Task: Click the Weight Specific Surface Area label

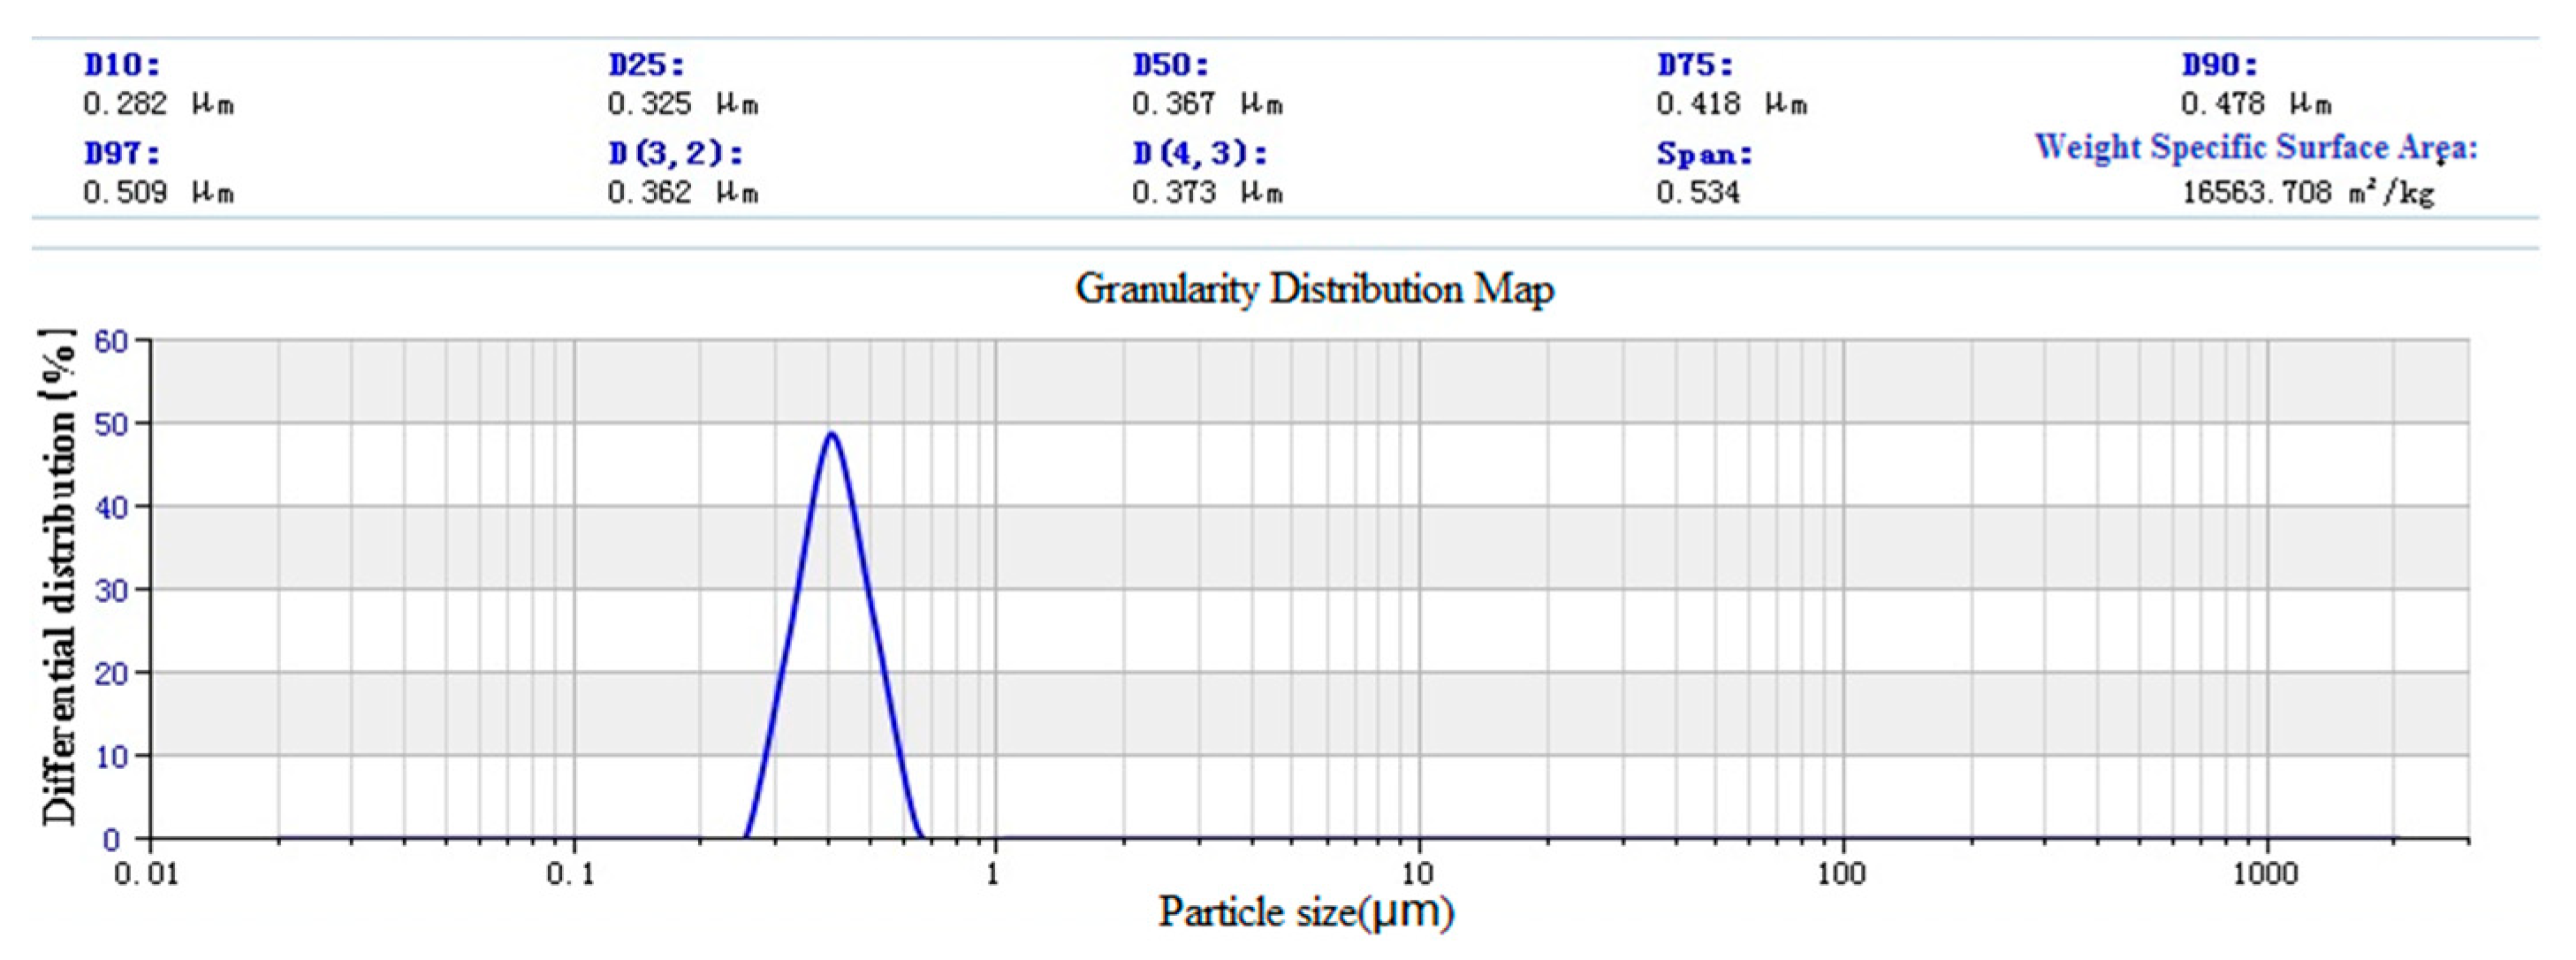Action: point(2256,148)
